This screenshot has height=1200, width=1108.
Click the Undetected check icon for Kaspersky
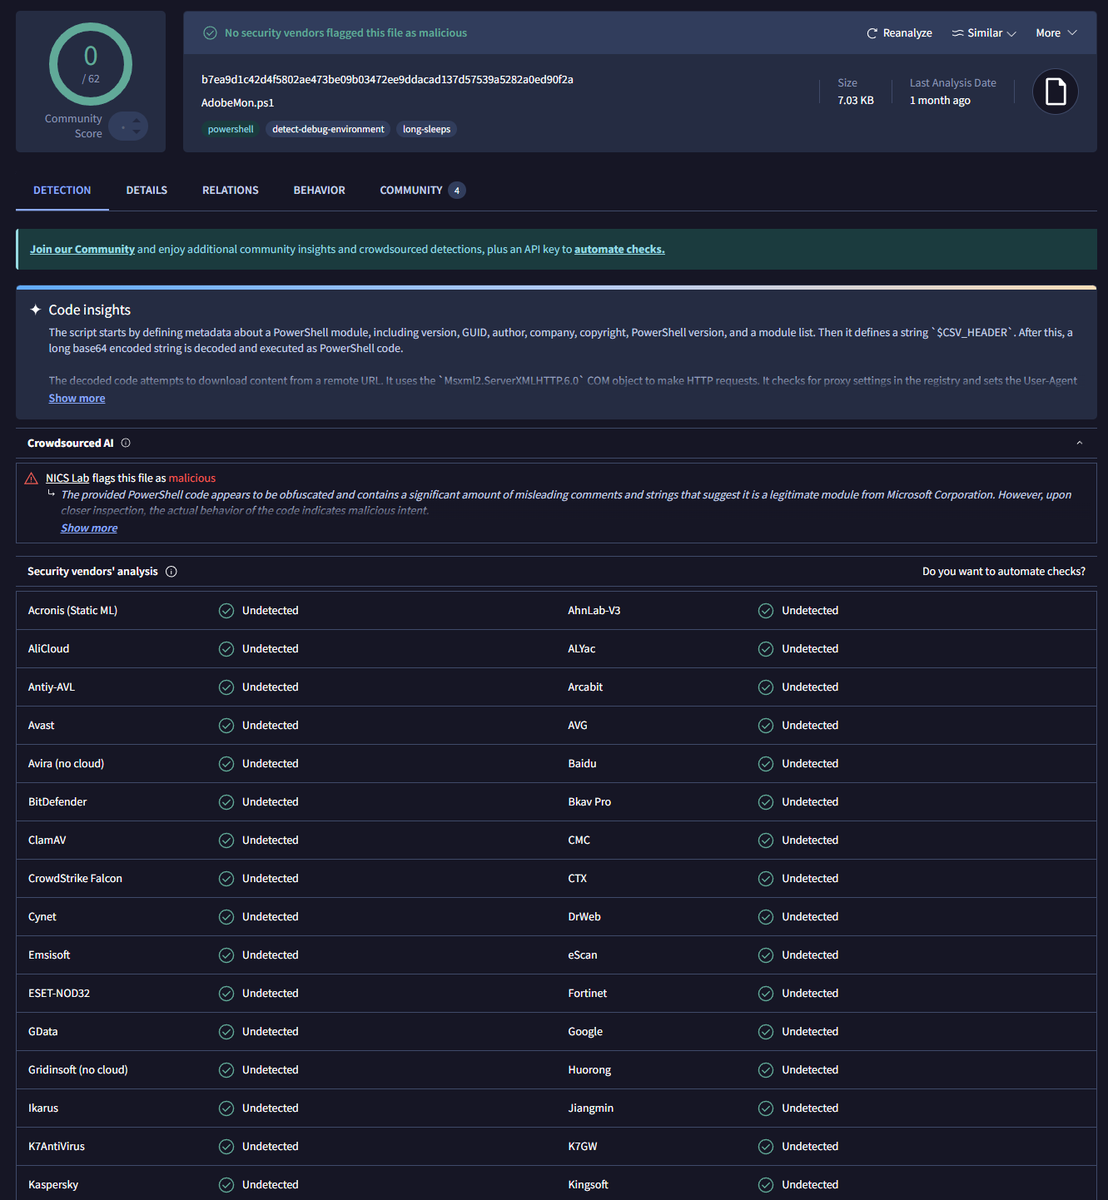226,1185
